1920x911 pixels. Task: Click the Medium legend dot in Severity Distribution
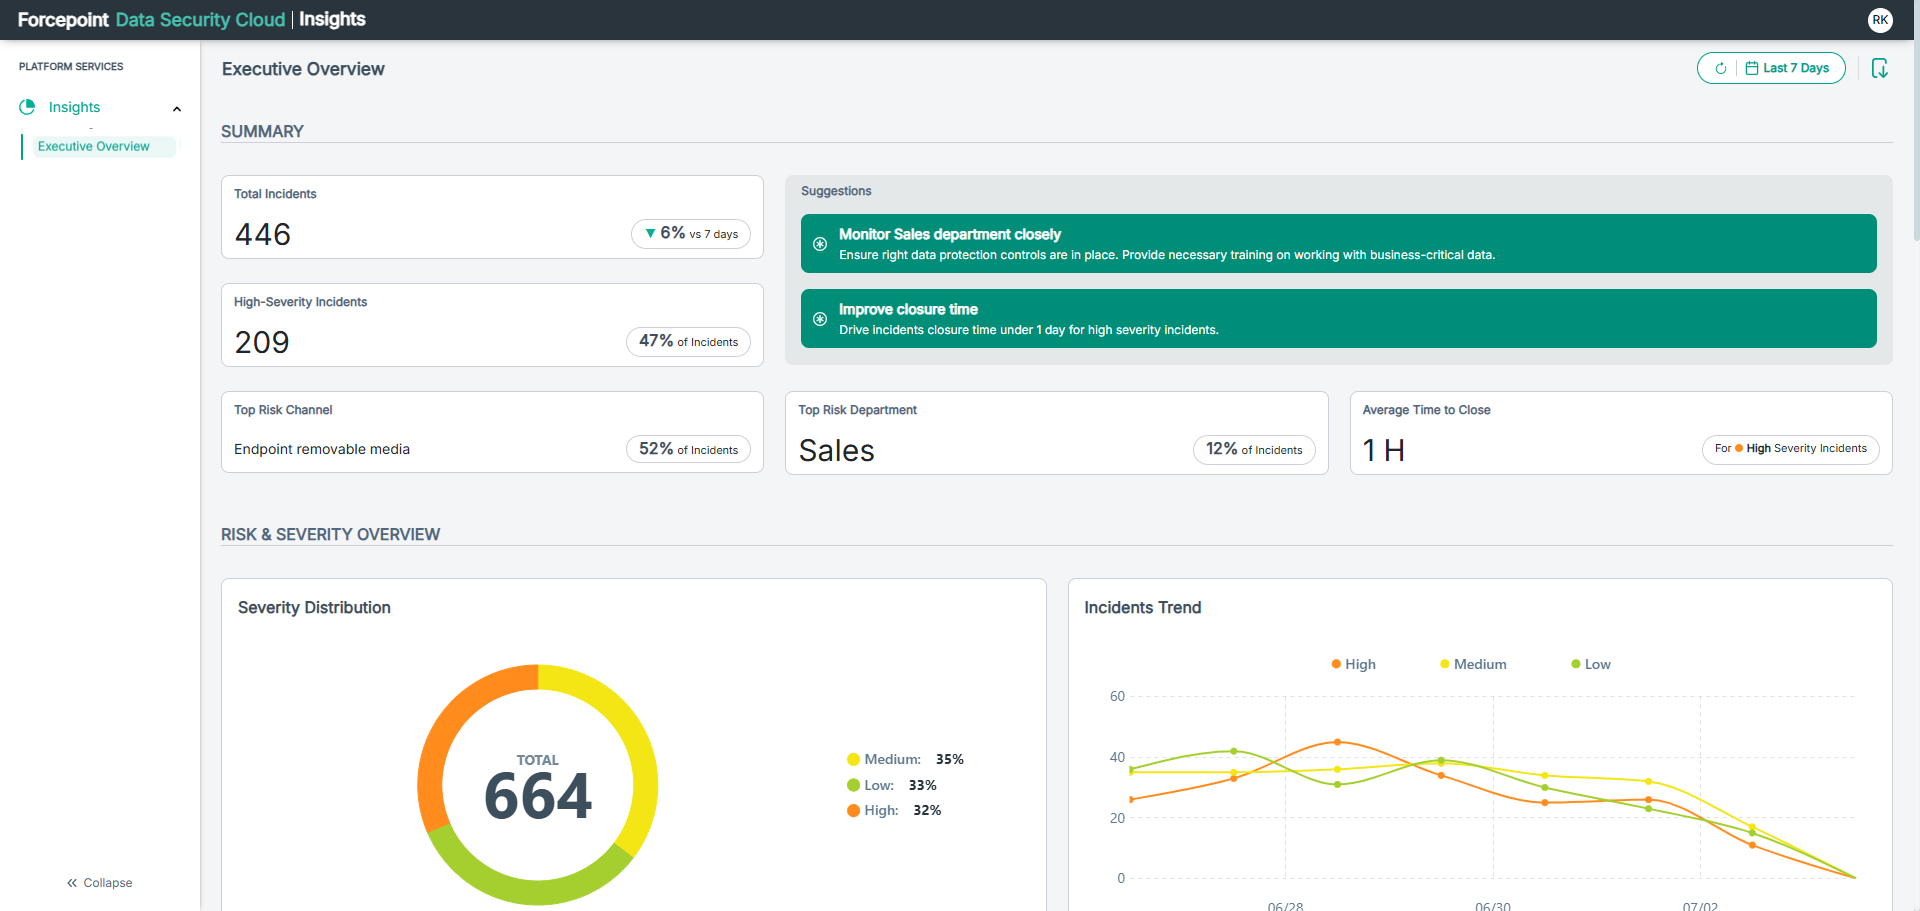coord(853,759)
